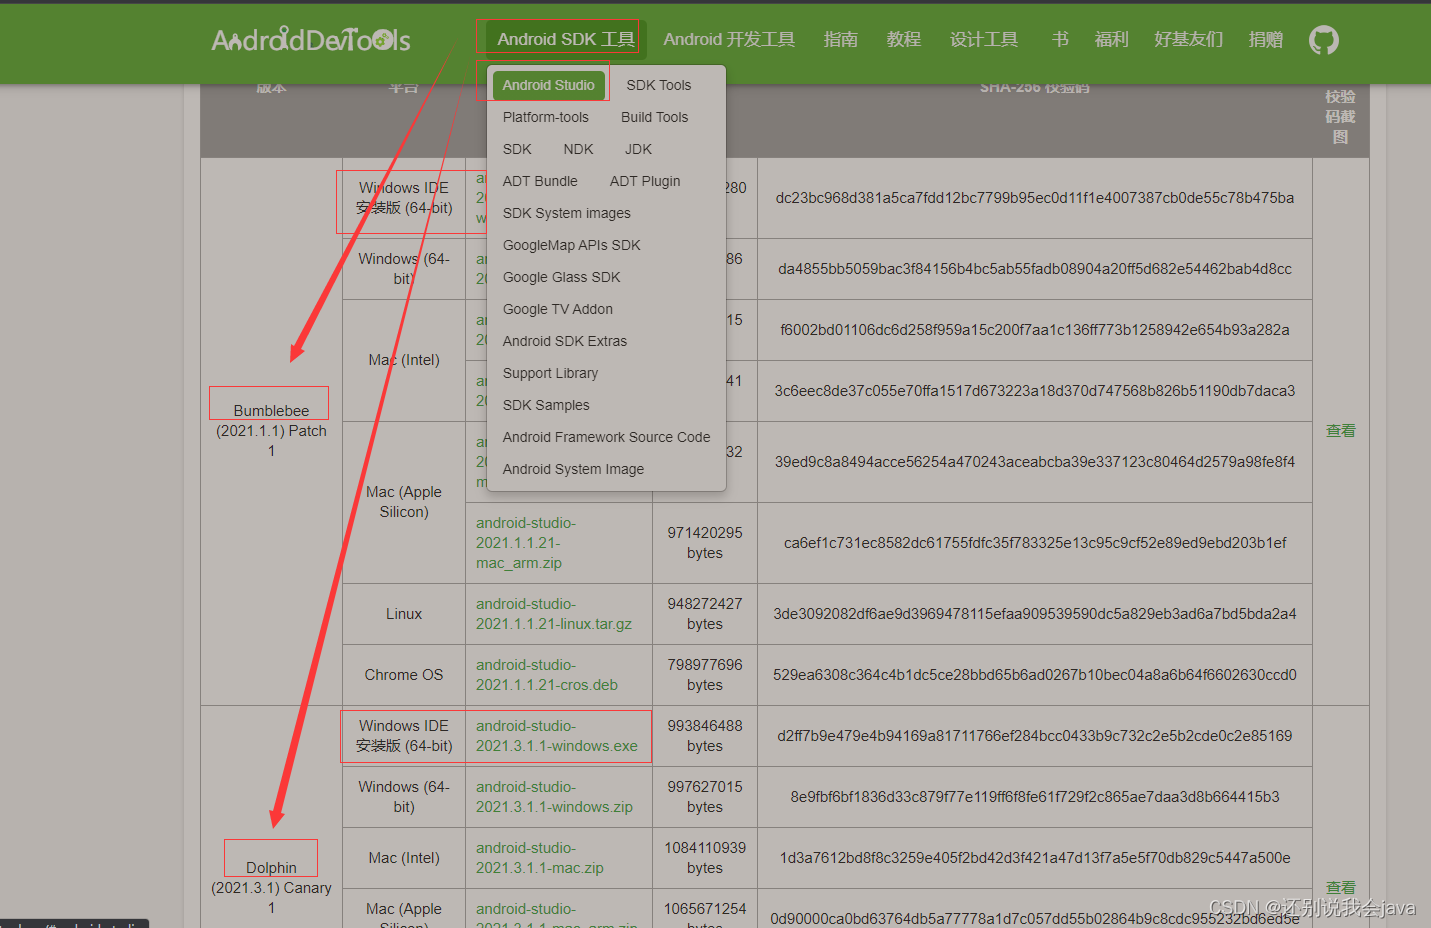Open GoogleMap APIs SDK entry
Image resolution: width=1431 pixels, height=928 pixels.
572,245
